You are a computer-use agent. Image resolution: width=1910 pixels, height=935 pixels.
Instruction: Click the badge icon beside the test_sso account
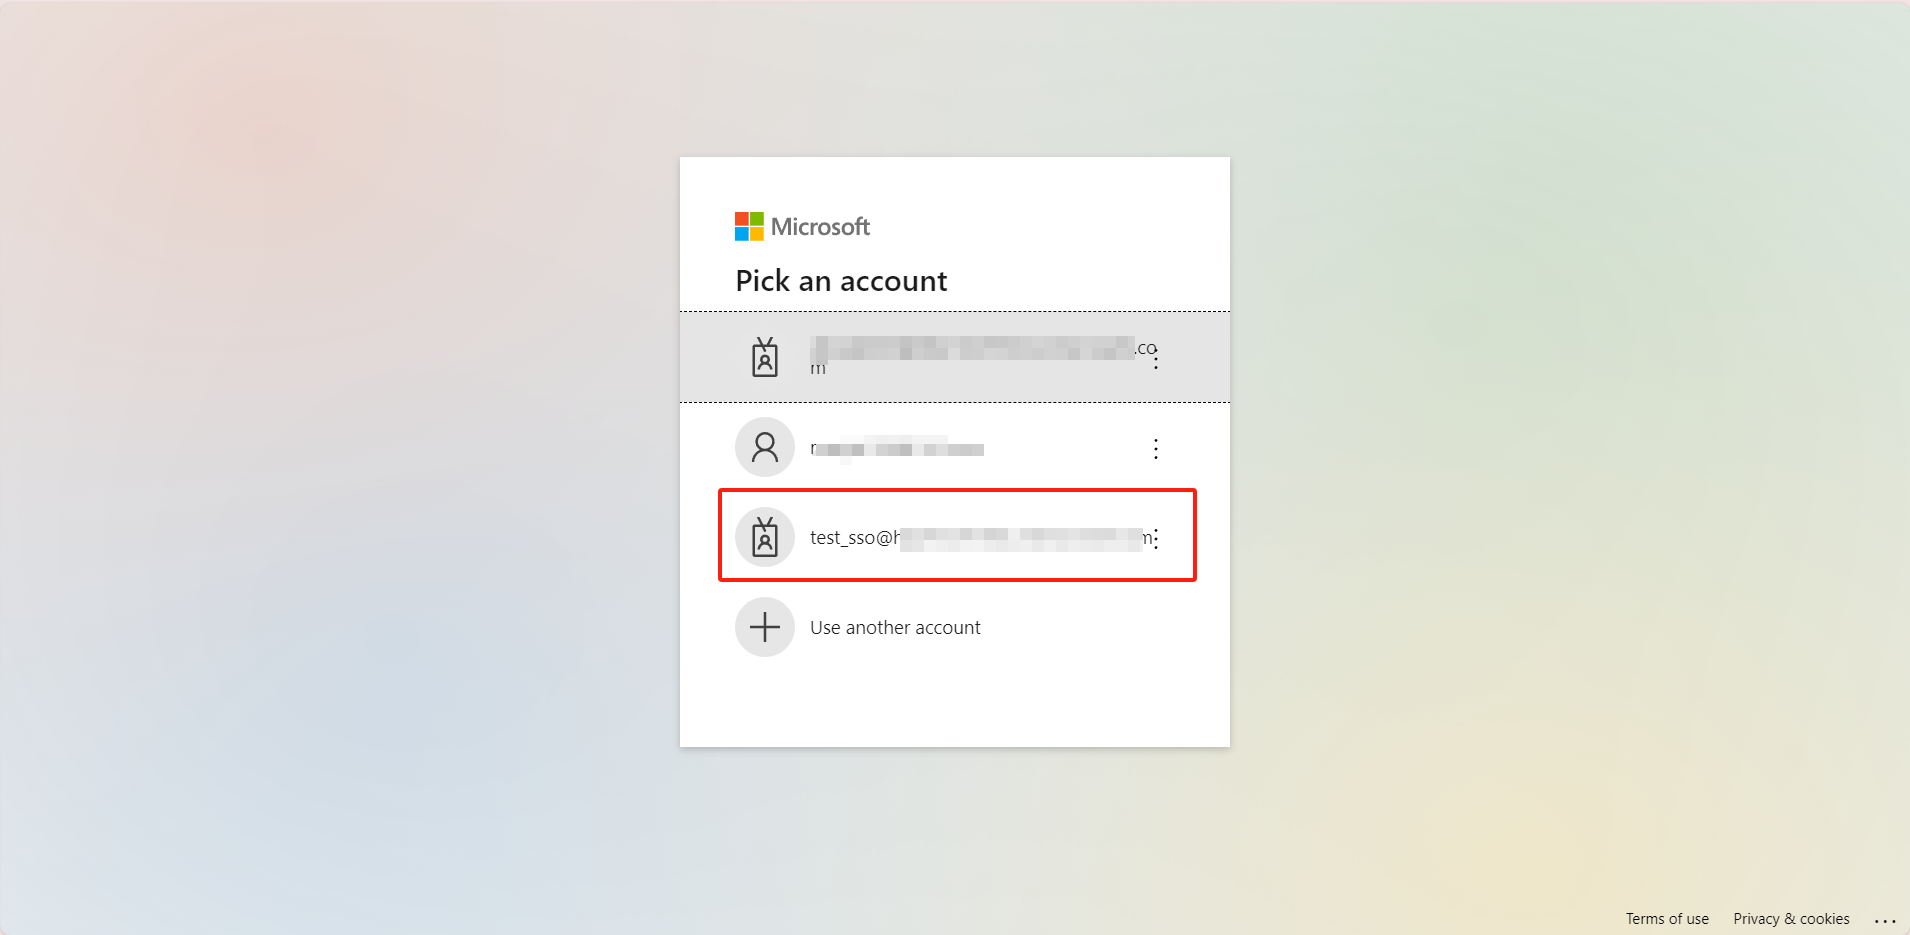(x=765, y=537)
